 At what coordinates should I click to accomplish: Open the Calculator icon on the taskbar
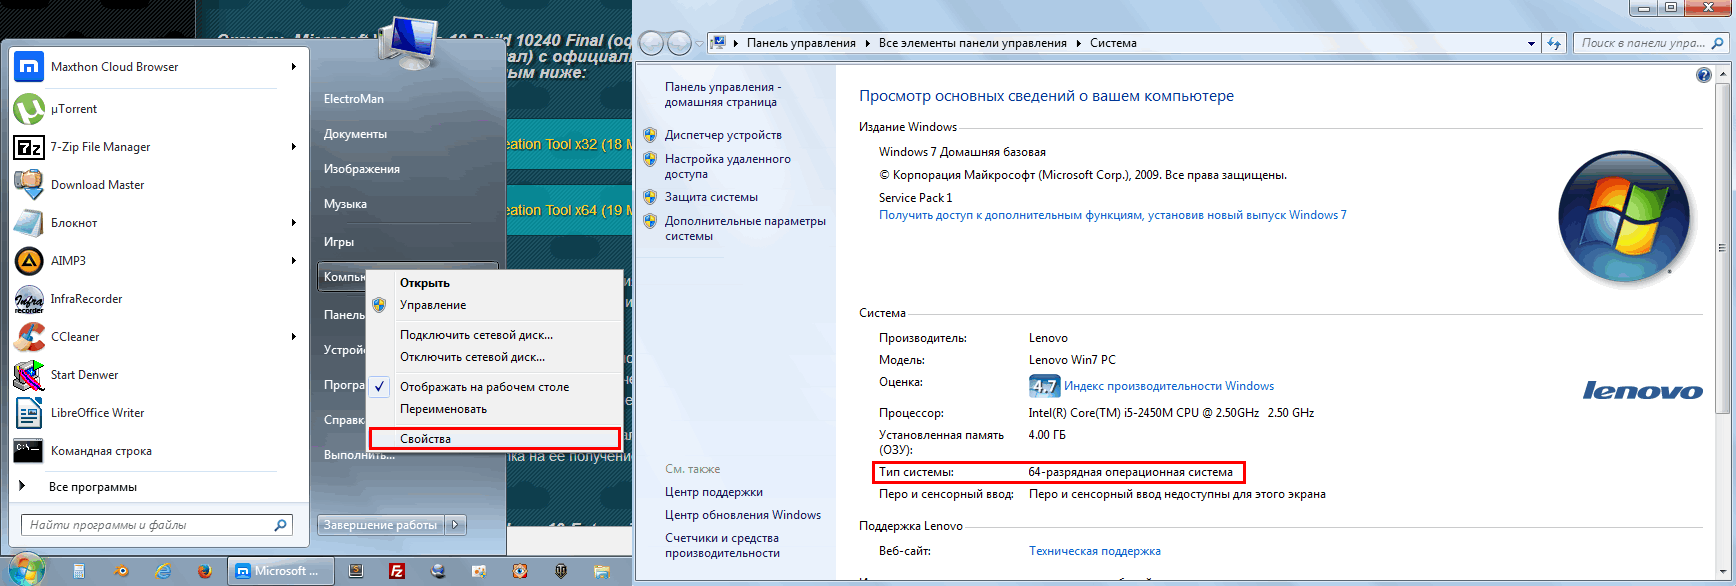tap(79, 571)
